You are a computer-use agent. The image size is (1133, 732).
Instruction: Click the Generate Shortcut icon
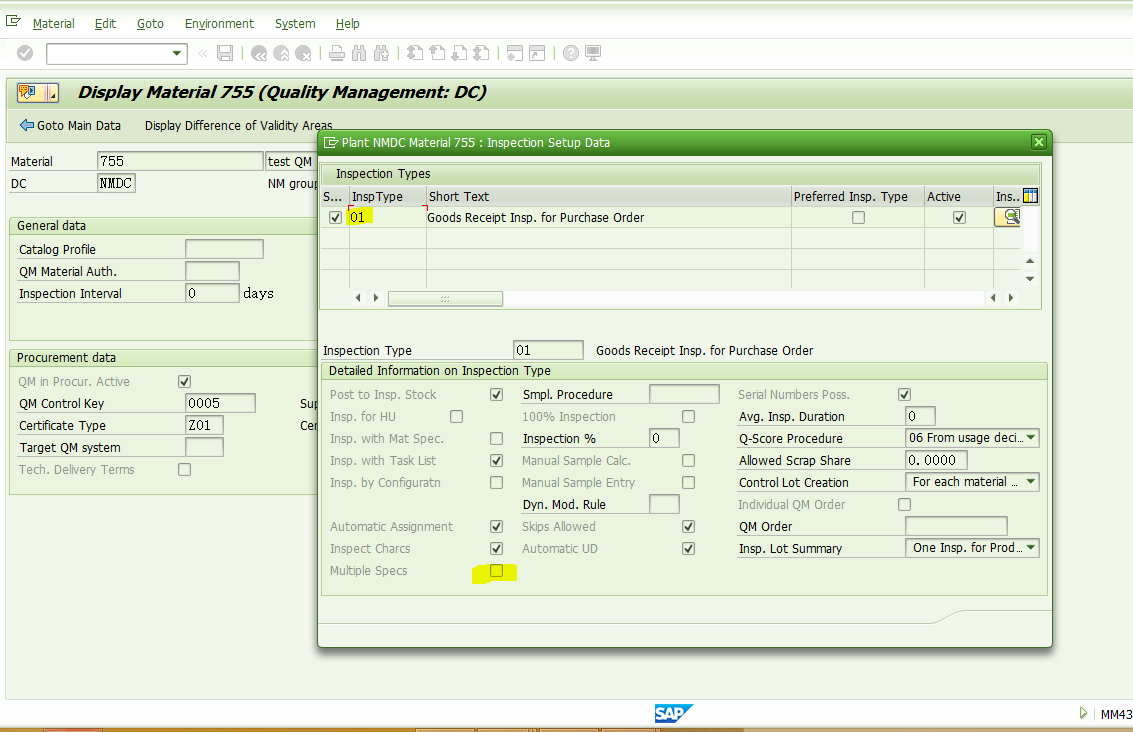click(x=537, y=53)
